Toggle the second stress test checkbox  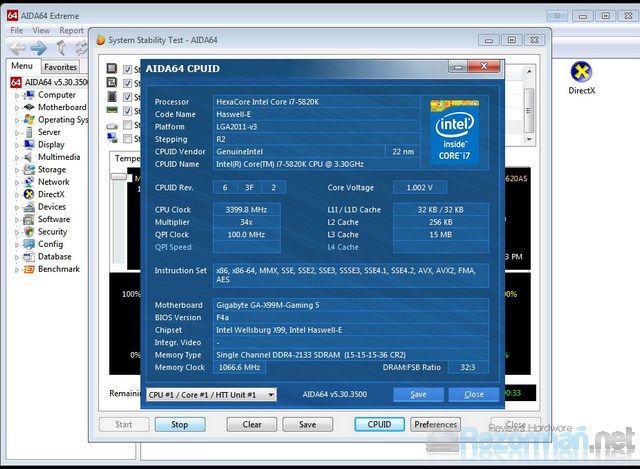(x=127, y=83)
